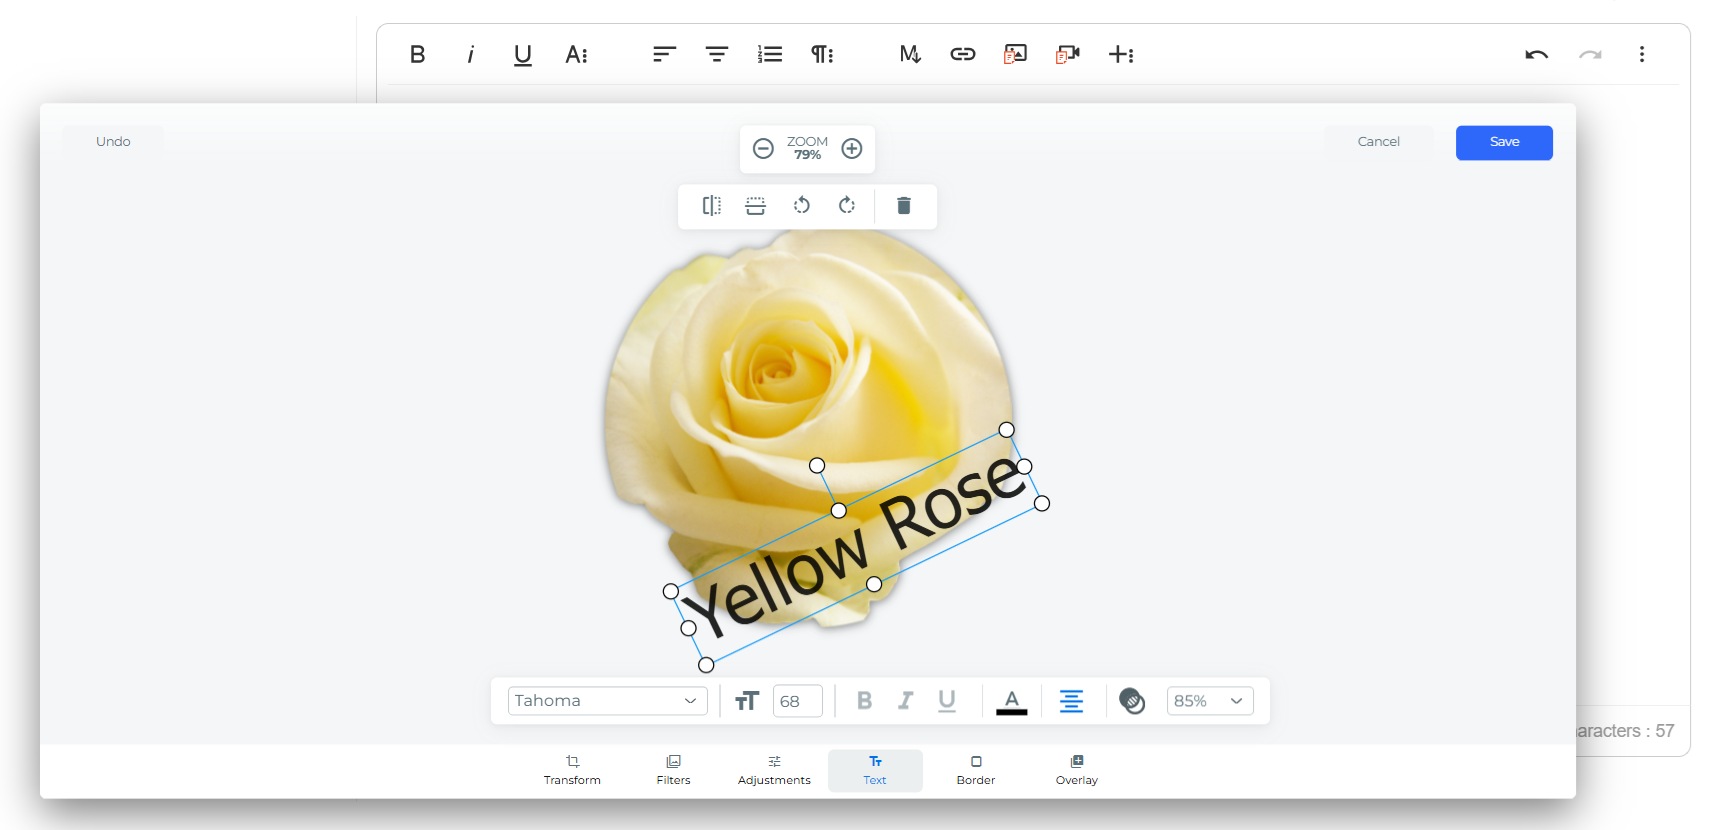The height and width of the screenshot is (830, 1735).
Task: Delete the selected text with trash icon
Action: click(x=904, y=206)
